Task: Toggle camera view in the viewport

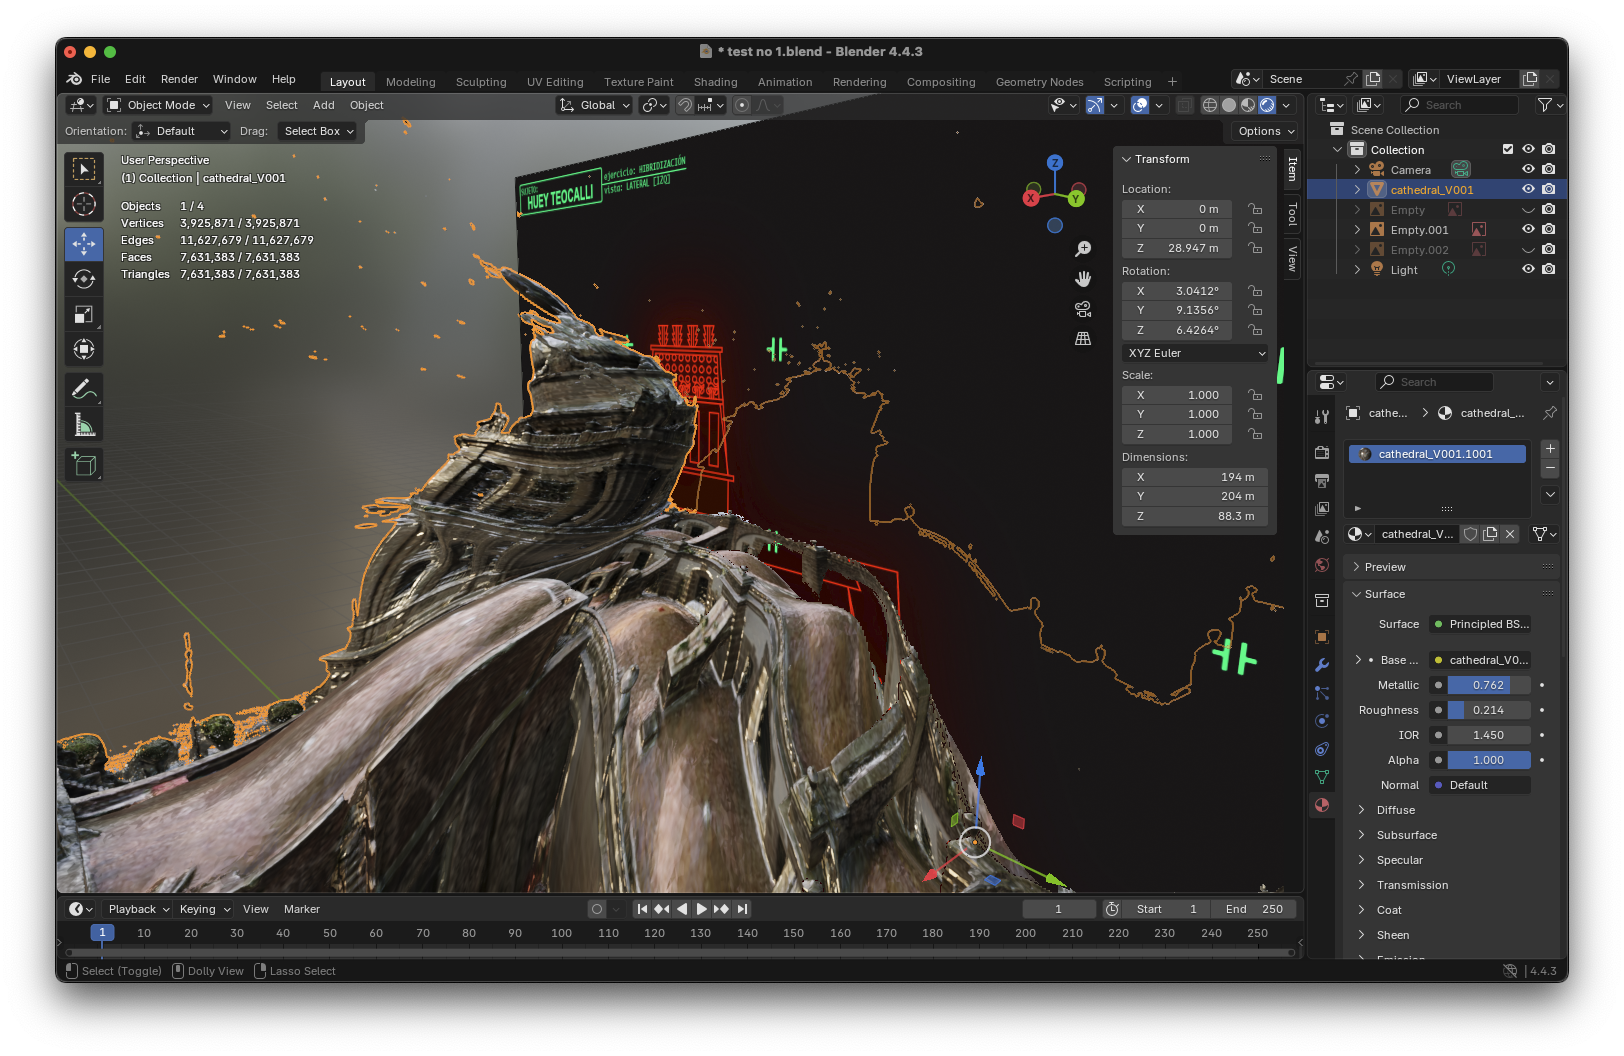Action: (1082, 309)
